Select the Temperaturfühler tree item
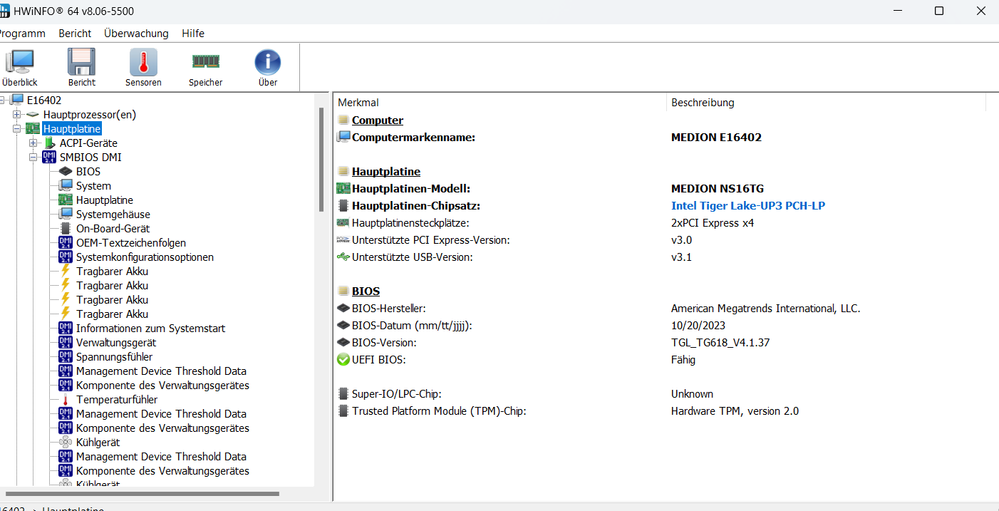999x511 pixels. tap(116, 399)
